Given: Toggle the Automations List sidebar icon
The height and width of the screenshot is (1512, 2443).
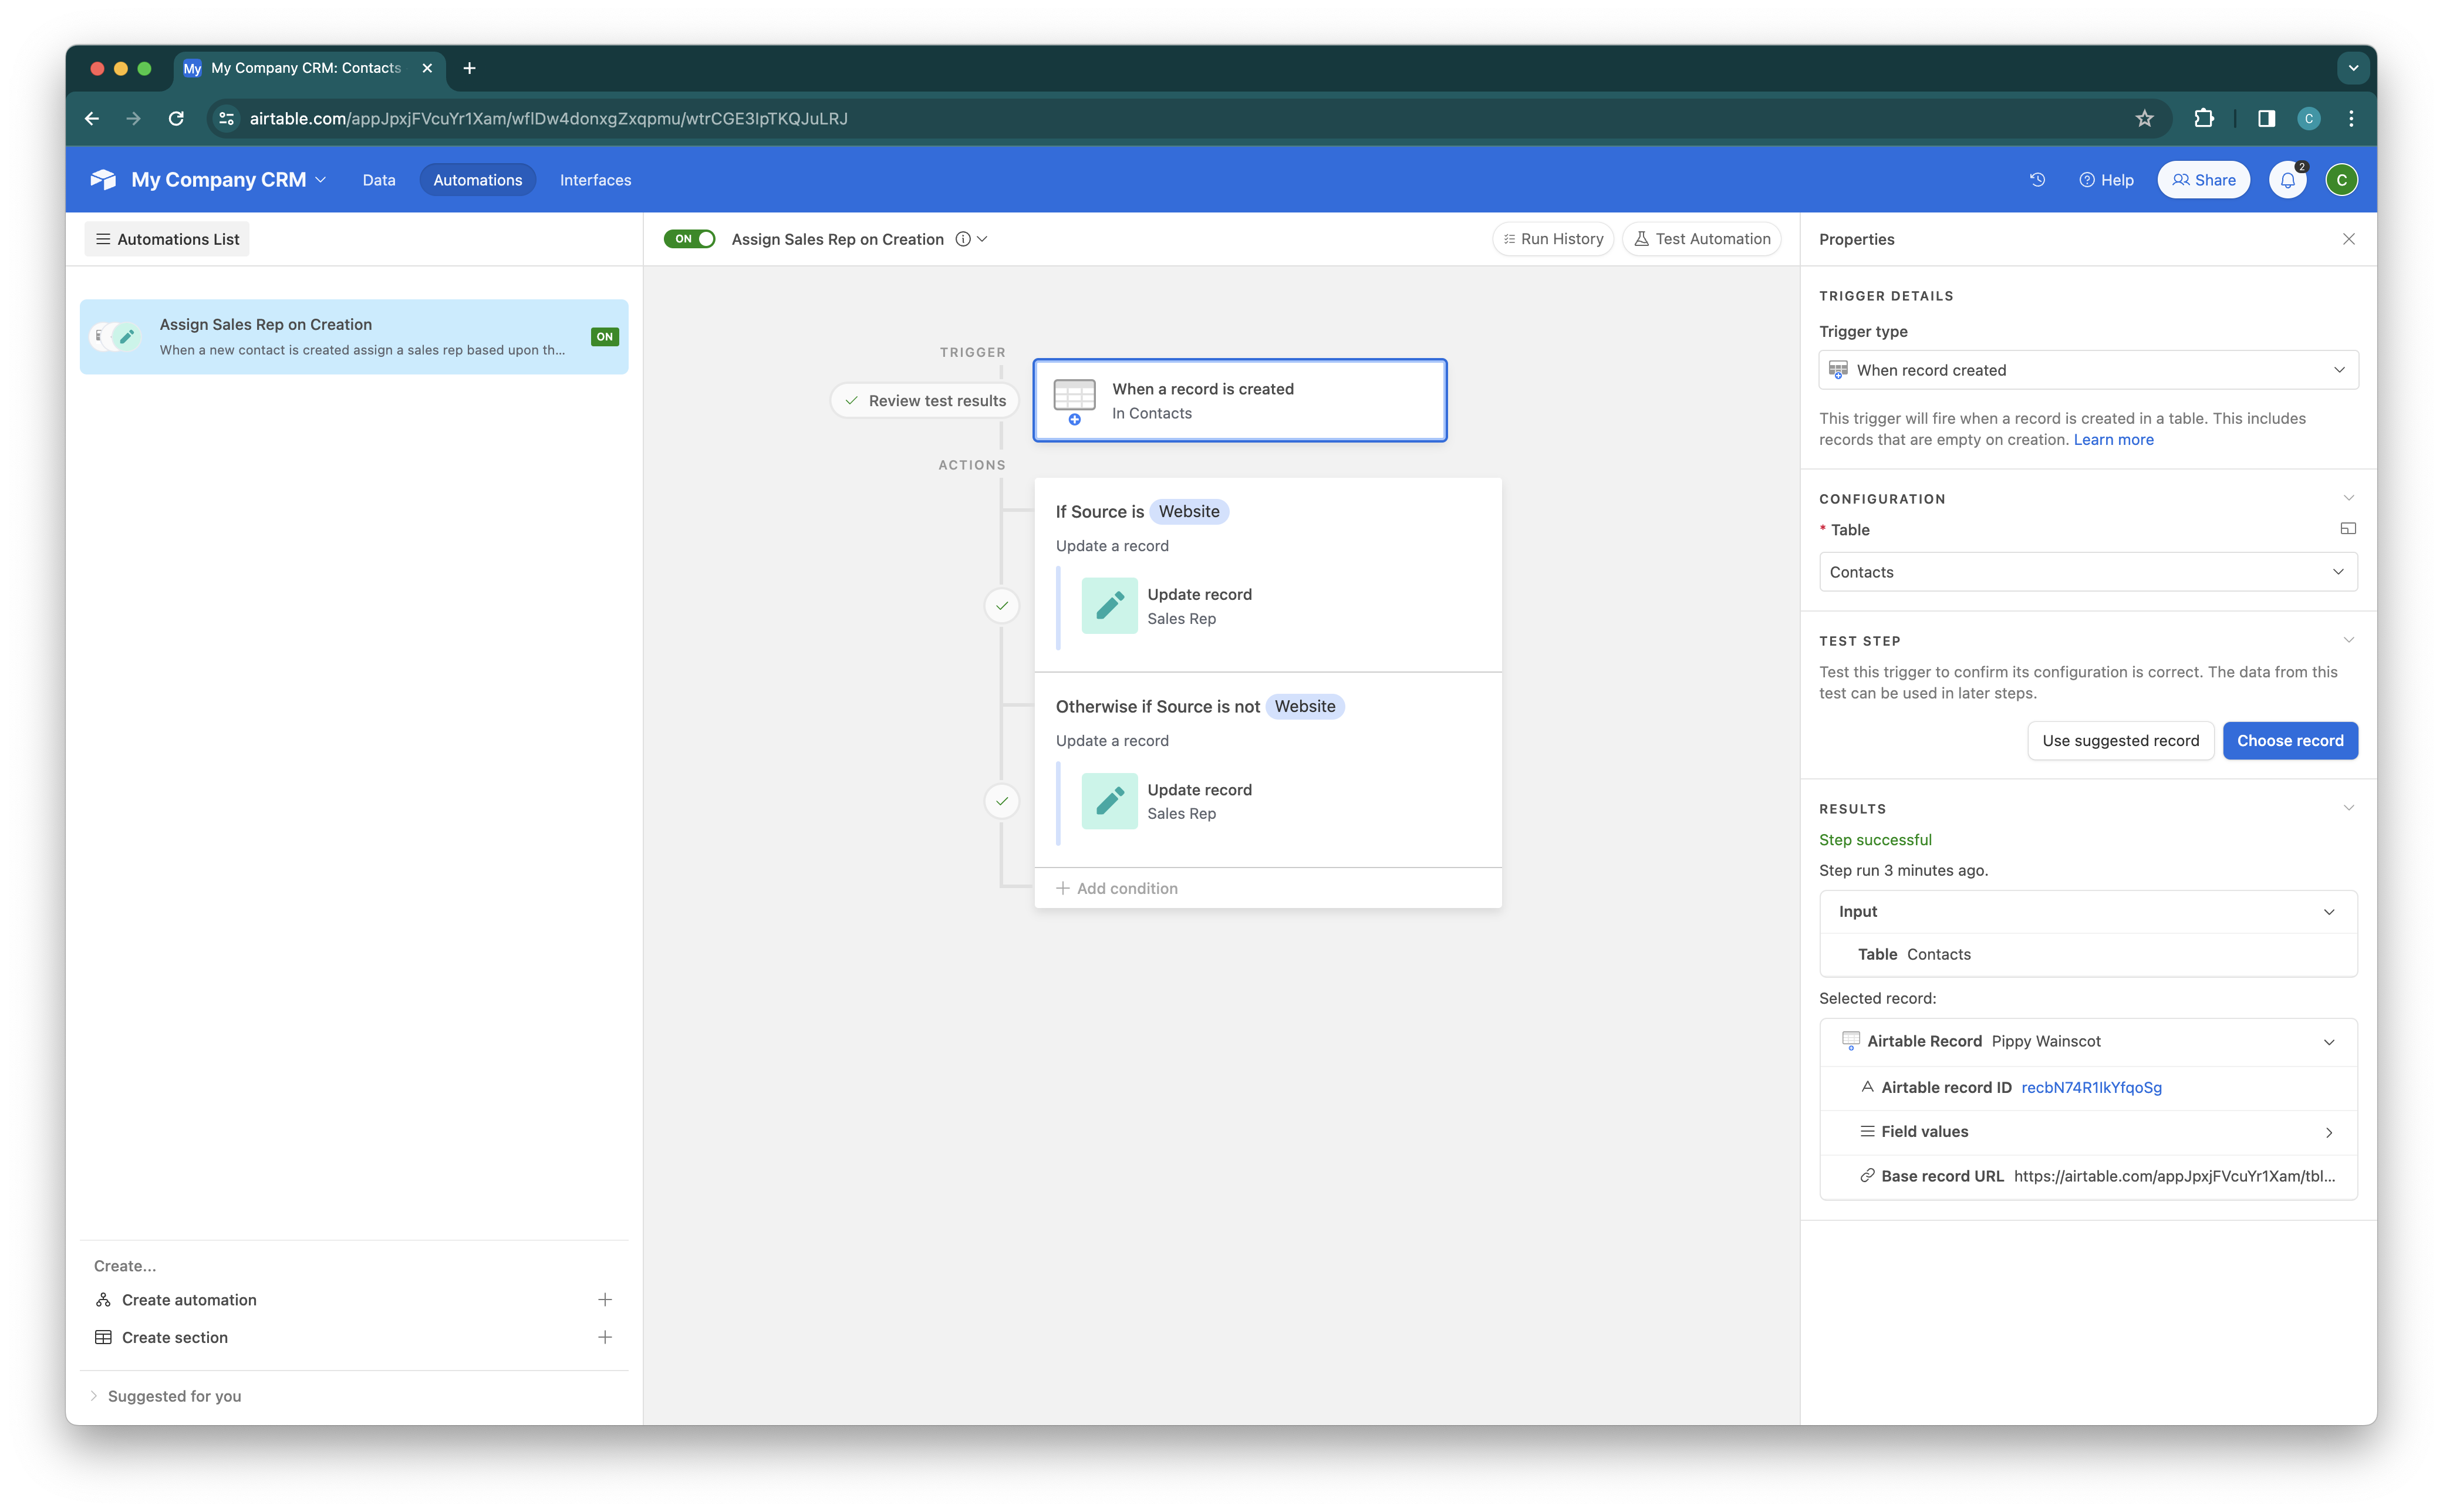Looking at the screenshot, I should point(103,238).
